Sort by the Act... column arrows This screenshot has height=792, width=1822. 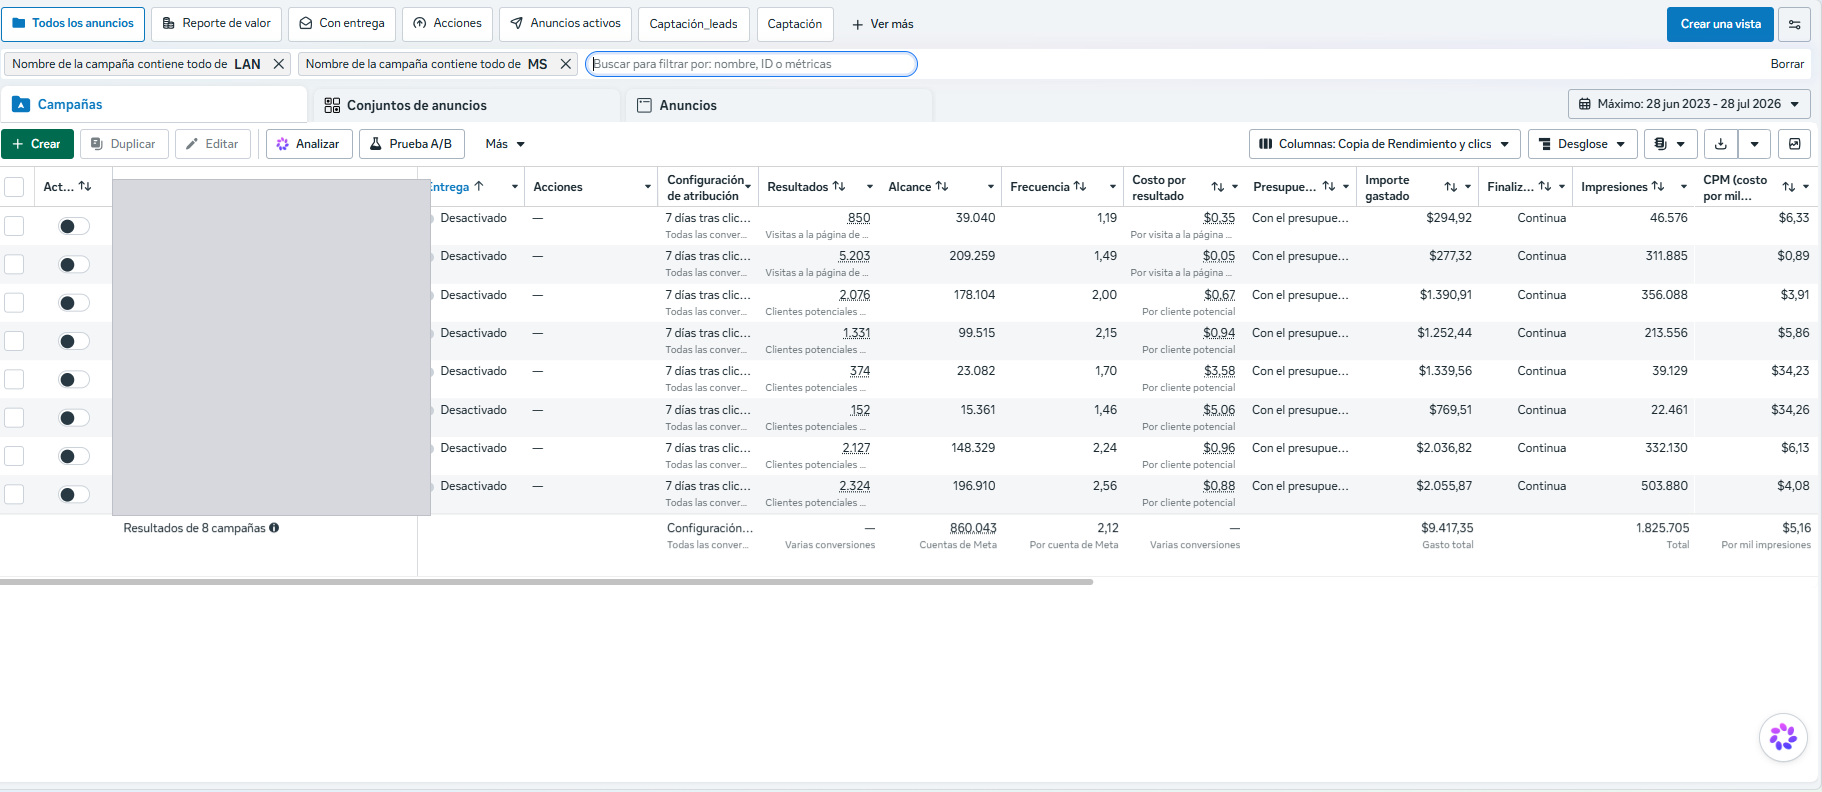[x=85, y=187]
